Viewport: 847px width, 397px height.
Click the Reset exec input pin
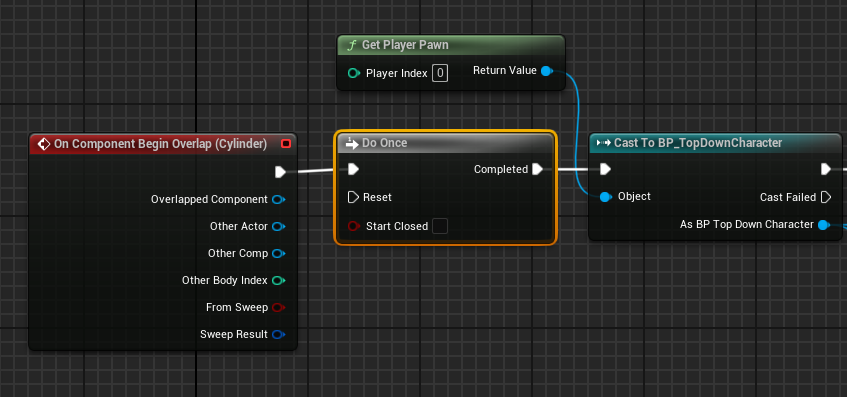[353, 197]
